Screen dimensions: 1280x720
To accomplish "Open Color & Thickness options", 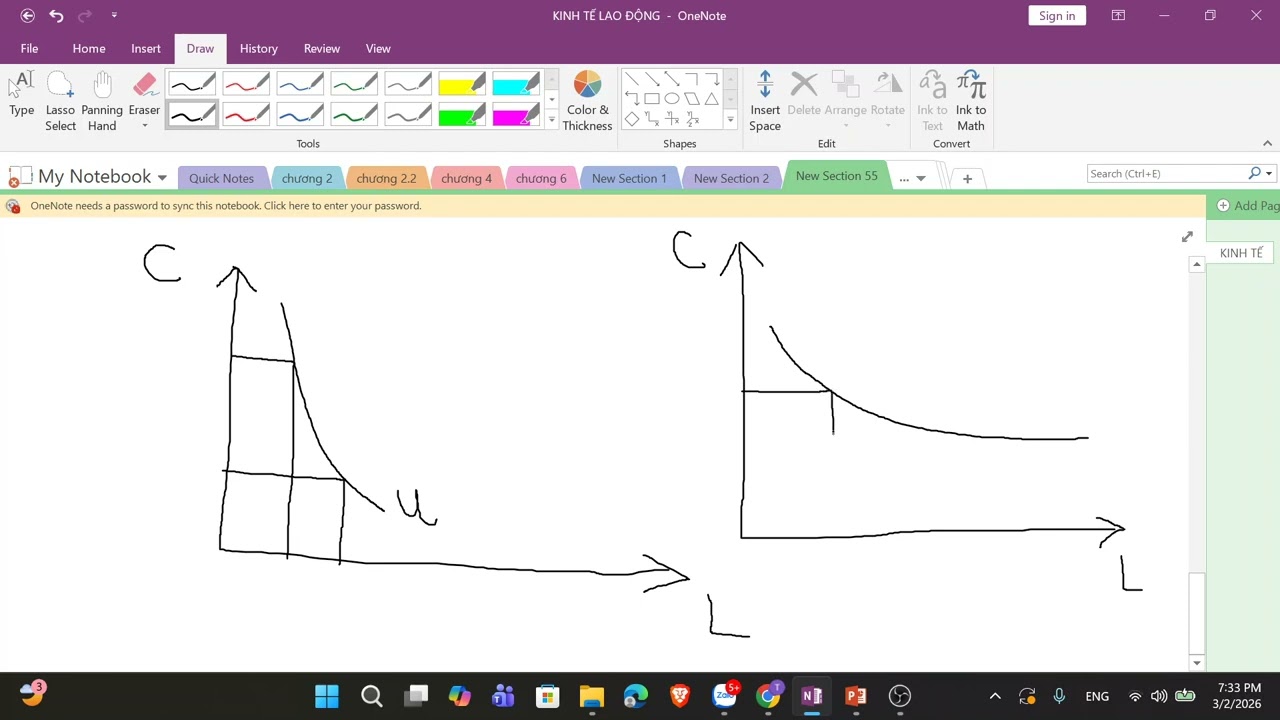I will click(587, 100).
